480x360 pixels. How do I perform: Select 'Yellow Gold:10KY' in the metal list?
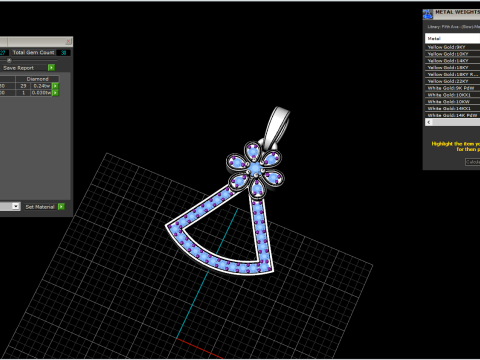pyautogui.click(x=452, y=54)
